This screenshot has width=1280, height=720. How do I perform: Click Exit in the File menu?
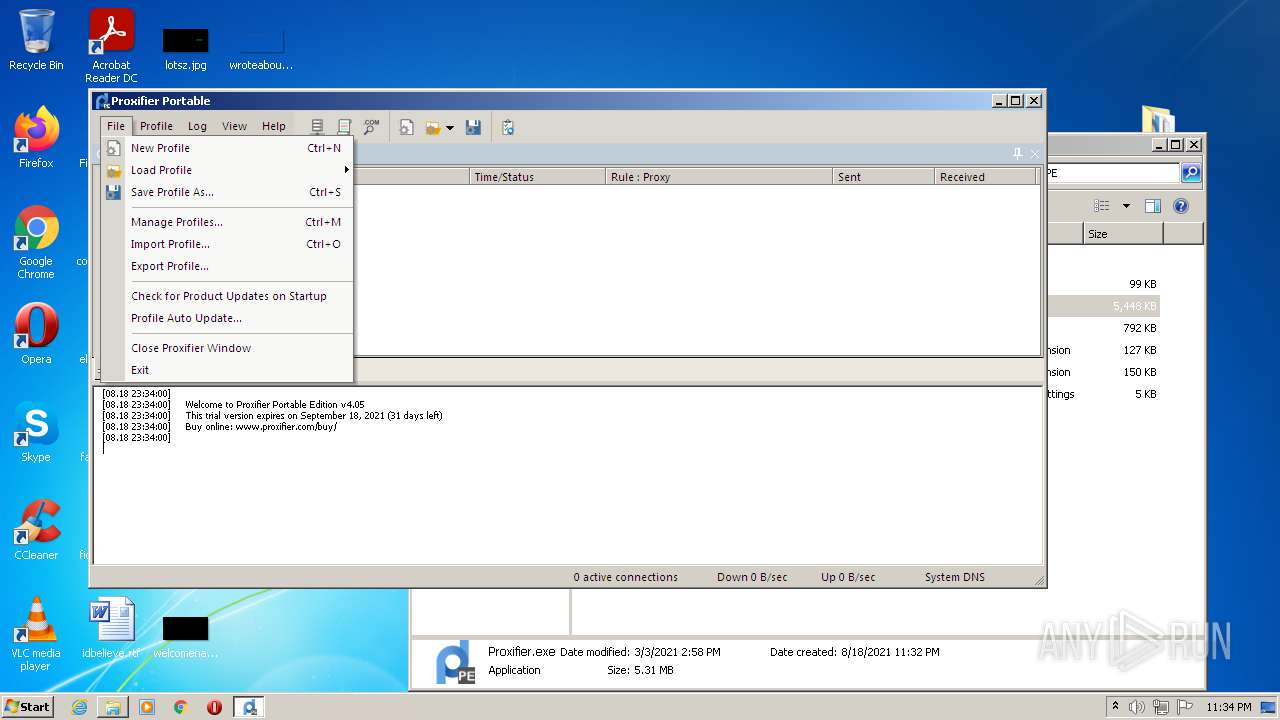[227, 370]
